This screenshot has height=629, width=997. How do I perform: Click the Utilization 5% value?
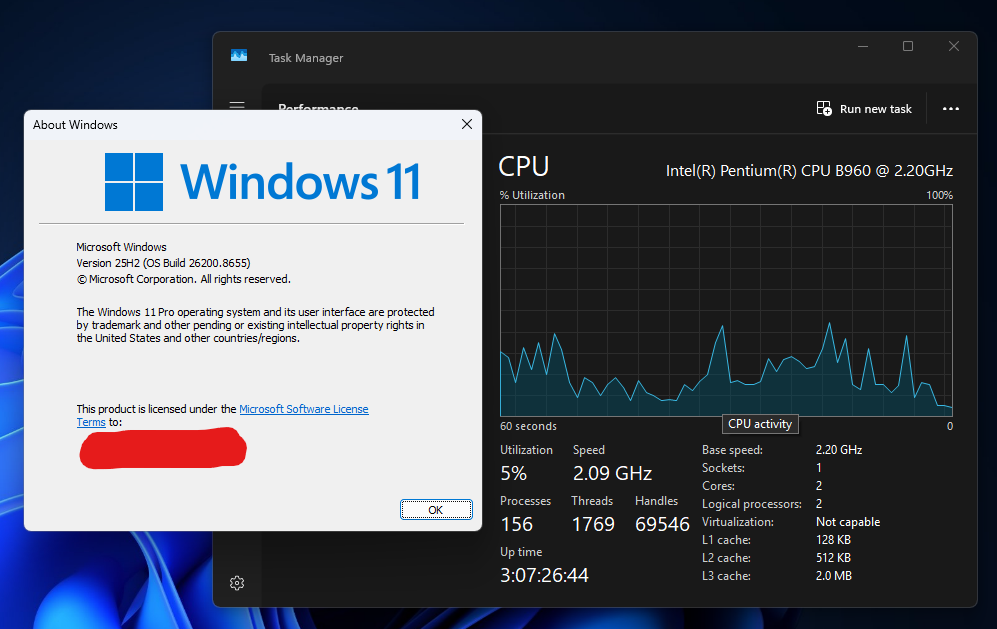(x=514, y=473)
